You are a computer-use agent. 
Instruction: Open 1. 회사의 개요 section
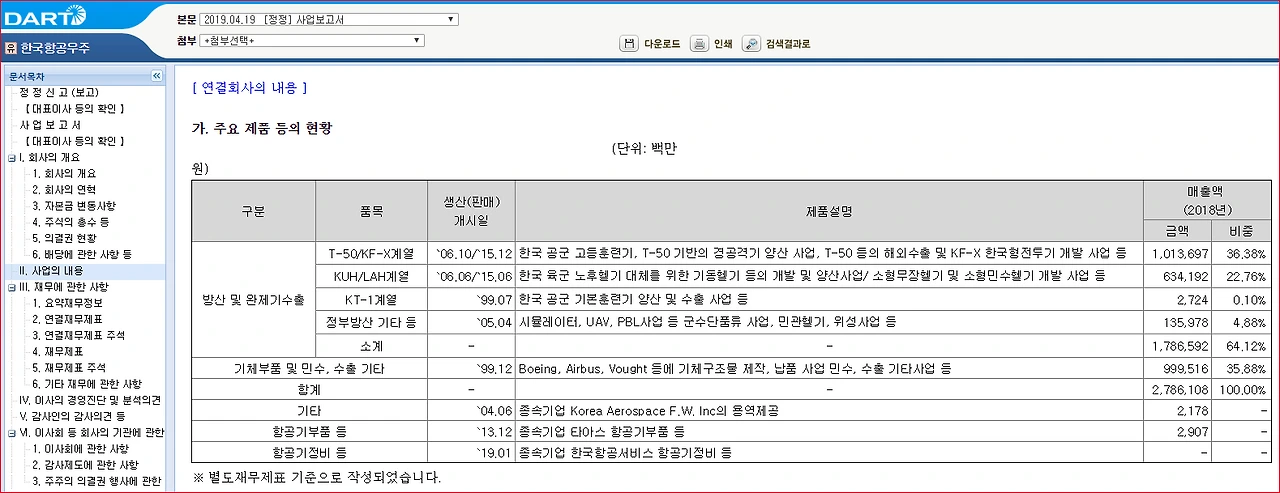[65, 173]
